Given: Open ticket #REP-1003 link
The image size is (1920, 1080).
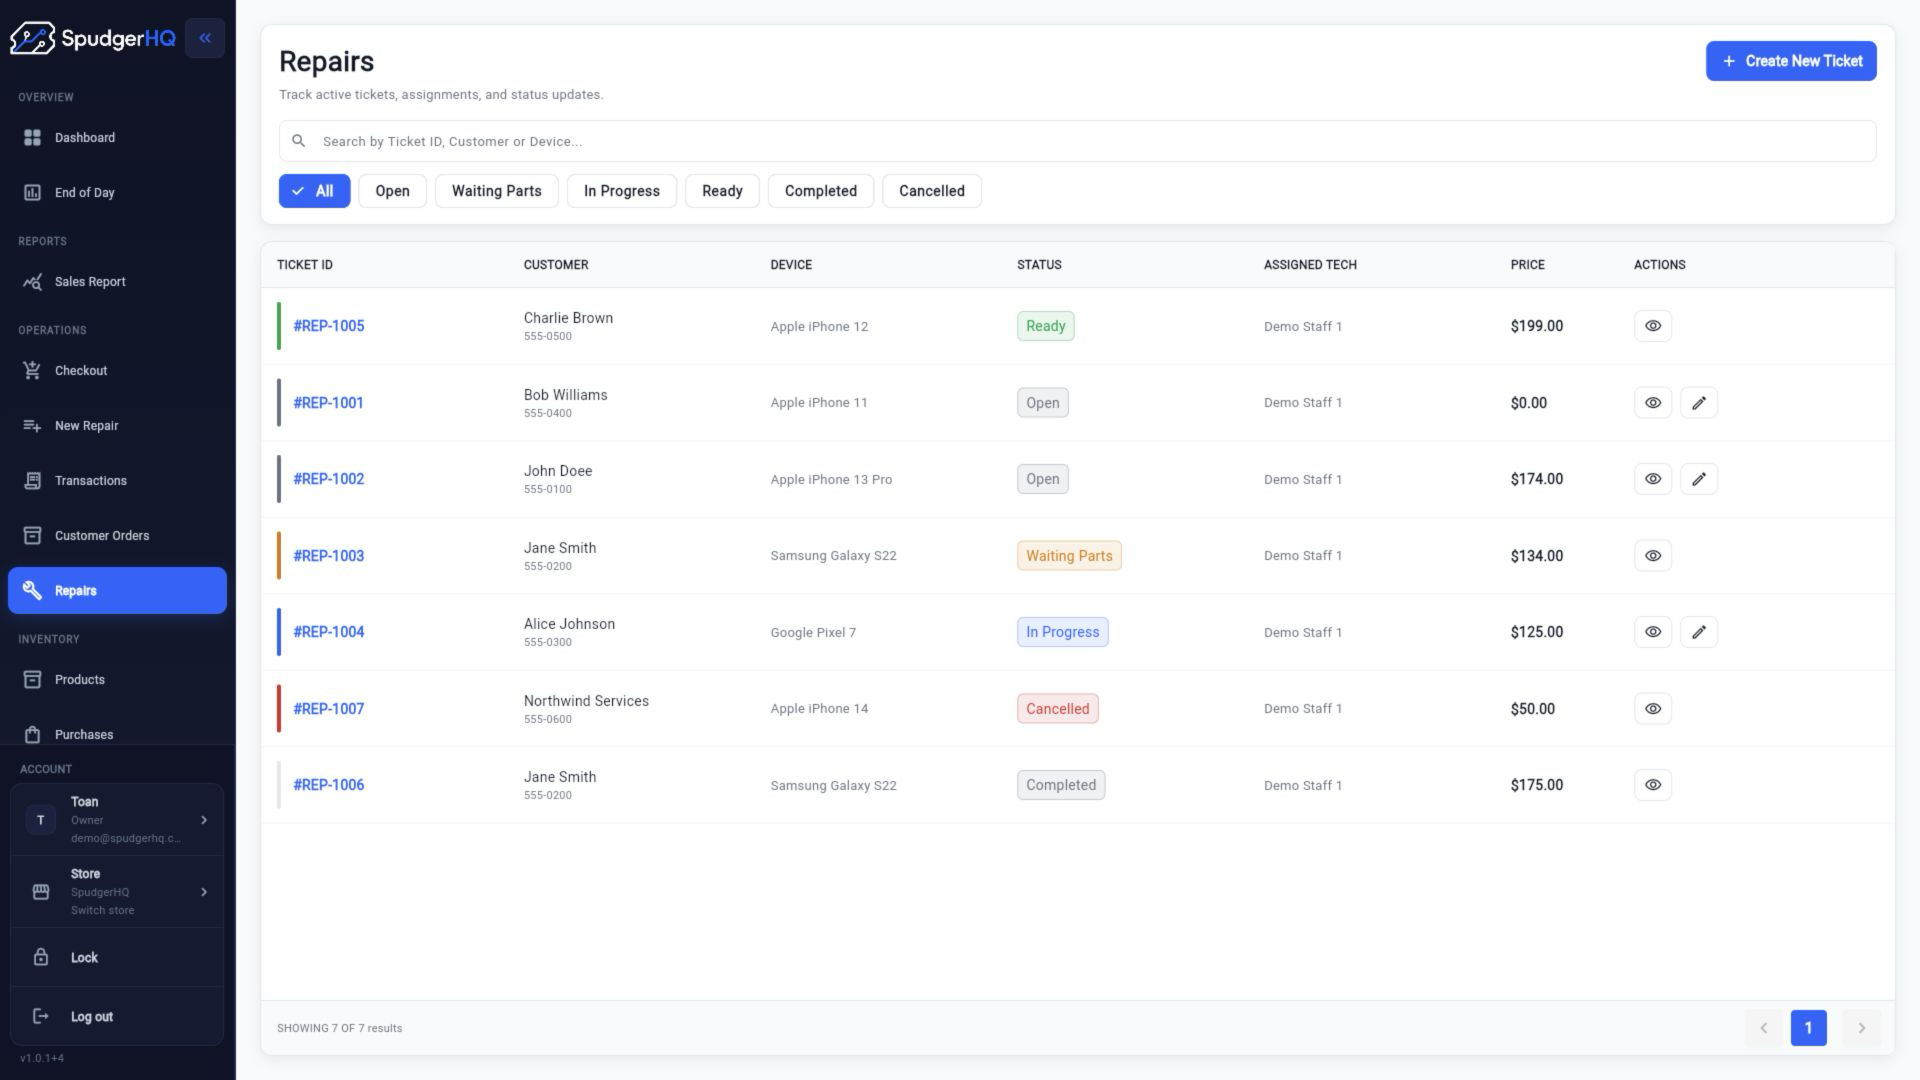Looking at the screenshot, I should [329, 556].
